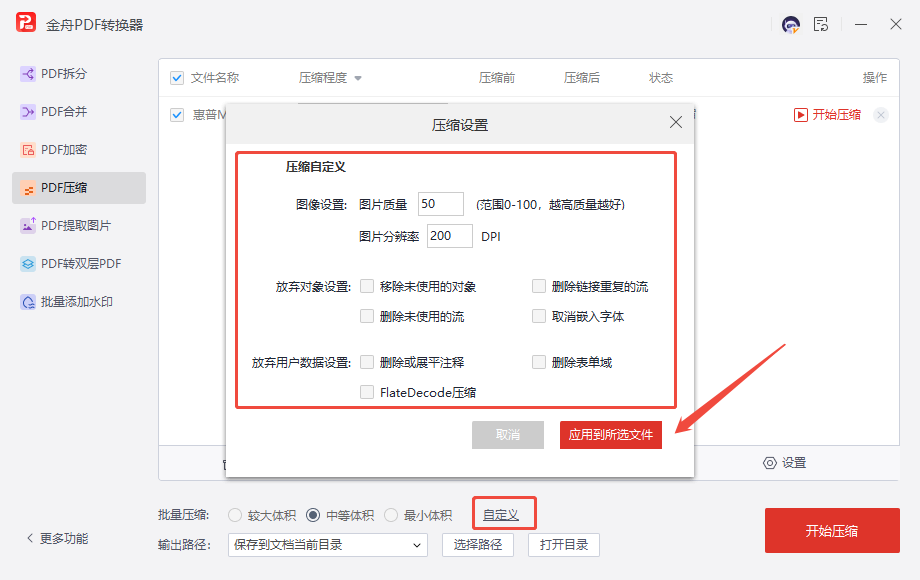
Task: Enable 删除表单域 checkbox
Action: click(x=539, y=362)
